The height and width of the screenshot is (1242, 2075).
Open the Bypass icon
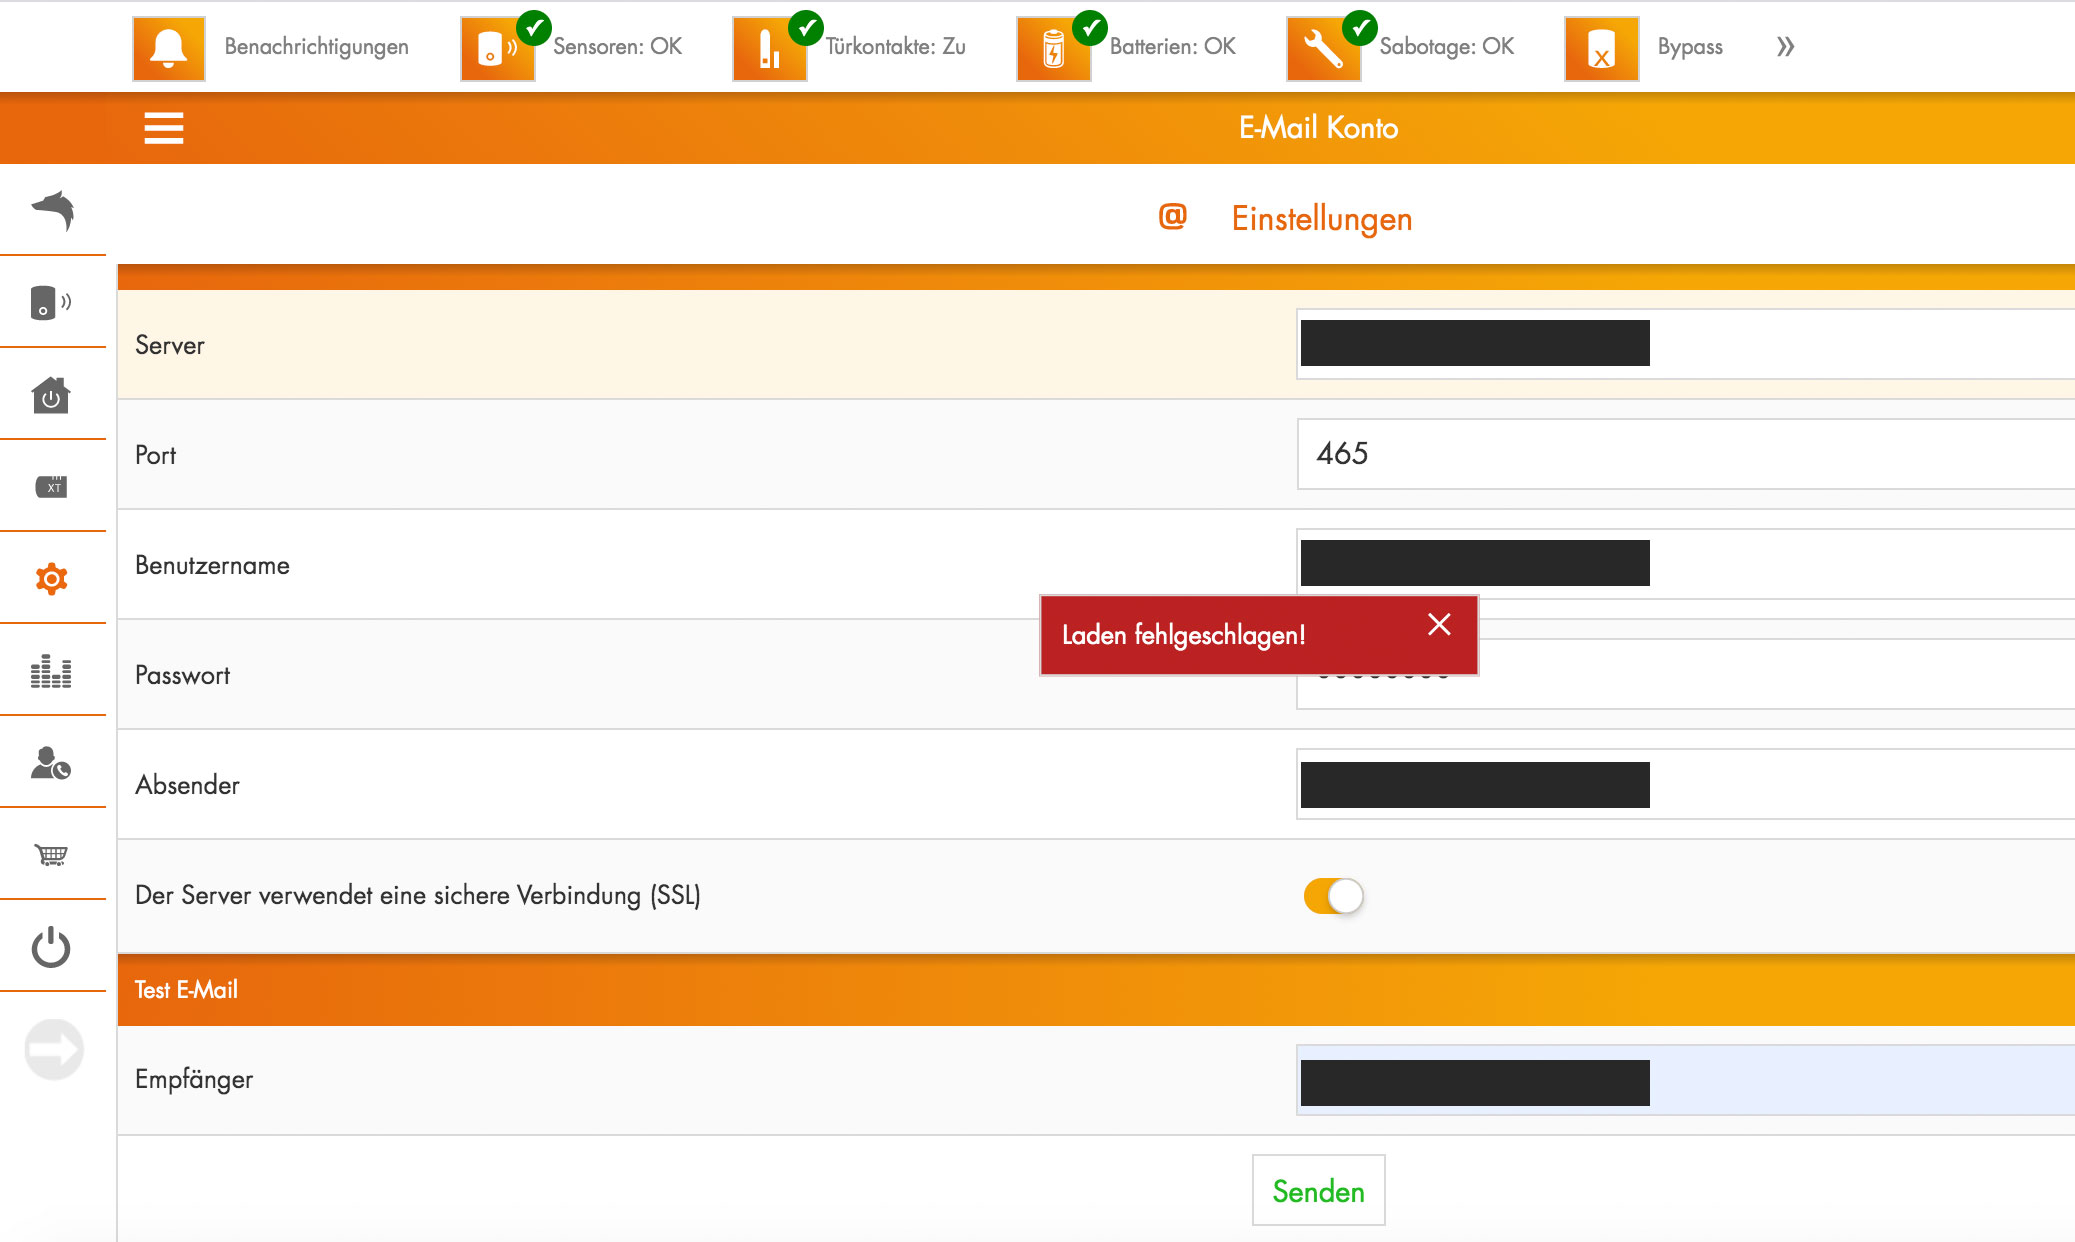point(1601,48)
